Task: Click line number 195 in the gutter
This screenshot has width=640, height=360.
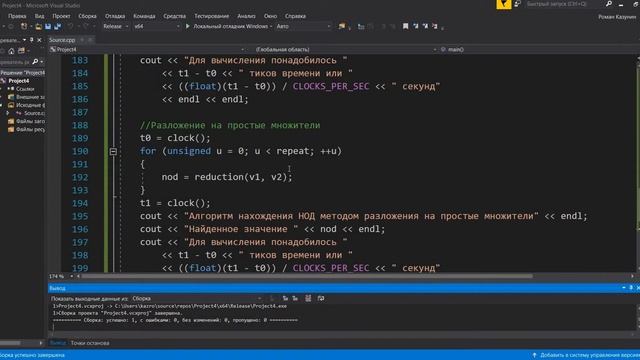Action: coord(80,216)
